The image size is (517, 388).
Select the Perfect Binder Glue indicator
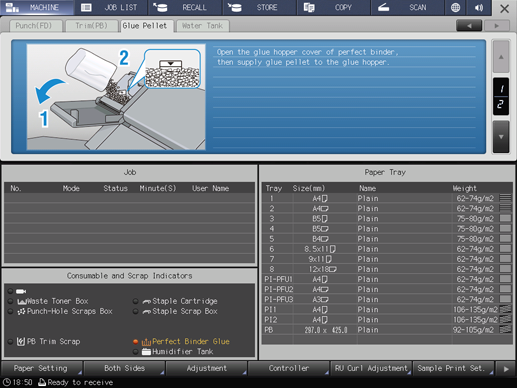(186, 341)
